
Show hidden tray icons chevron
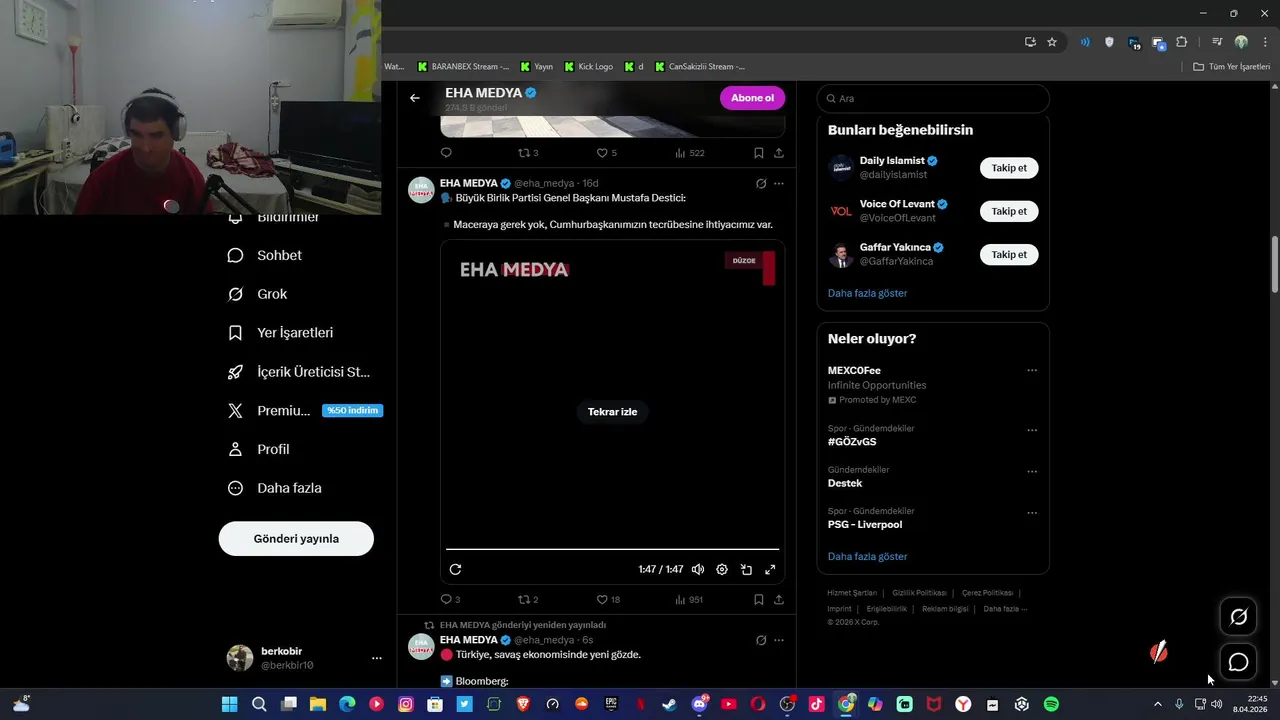(x=1158, y=704)
